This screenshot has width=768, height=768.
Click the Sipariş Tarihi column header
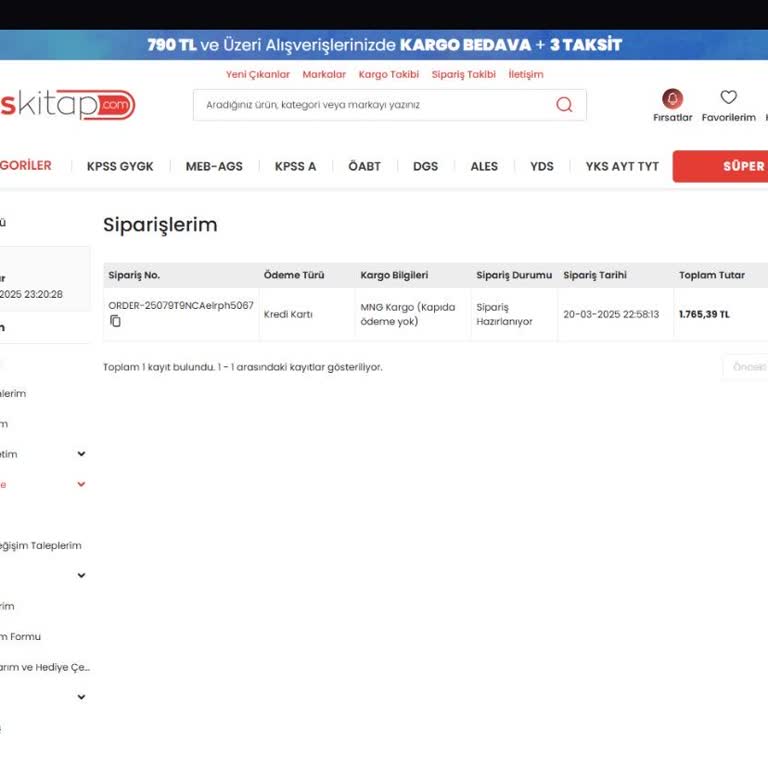pyautogui.click(x=595, y=275)
